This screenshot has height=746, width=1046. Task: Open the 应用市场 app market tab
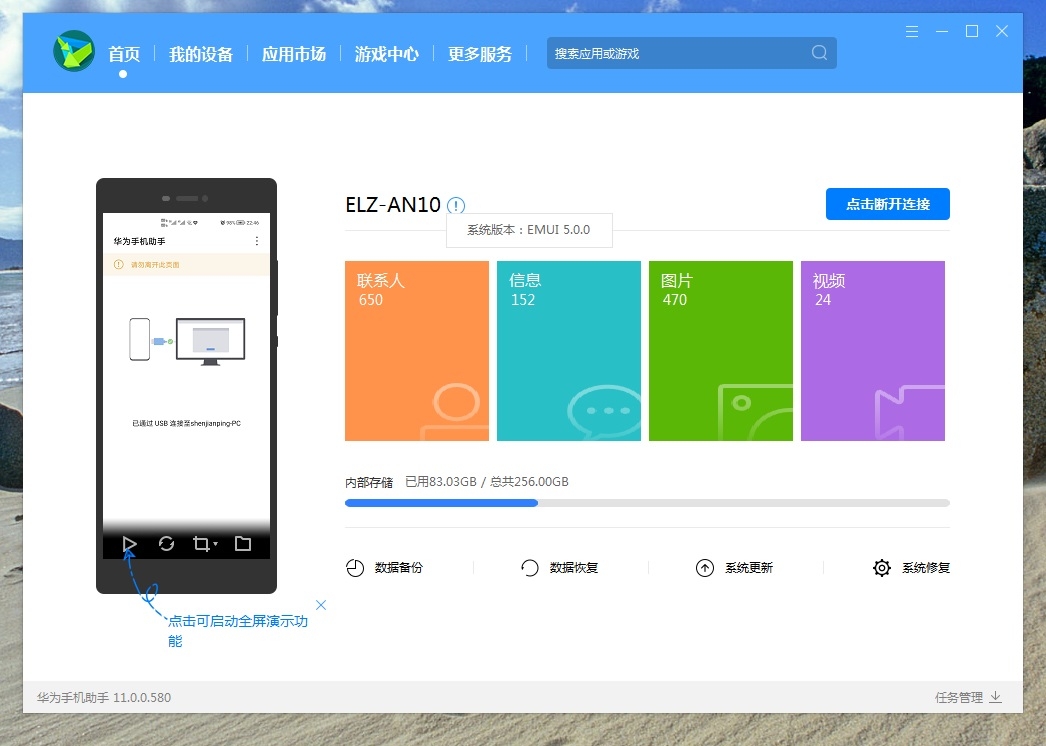(x=294, y=54)
